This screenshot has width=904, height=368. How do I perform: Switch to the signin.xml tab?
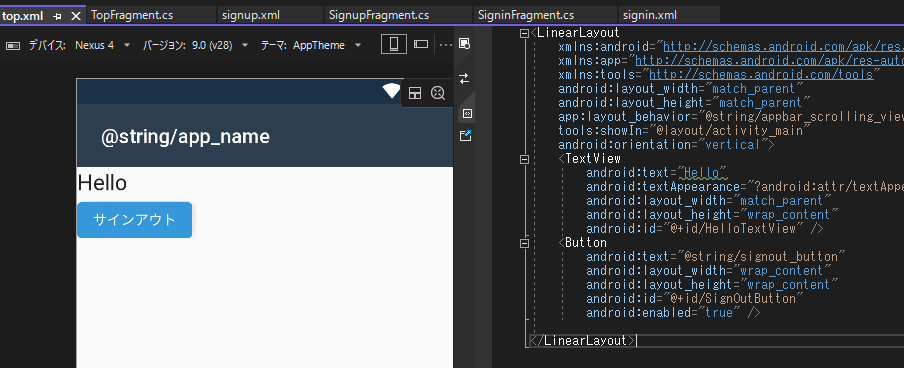[x=650, y=16]
